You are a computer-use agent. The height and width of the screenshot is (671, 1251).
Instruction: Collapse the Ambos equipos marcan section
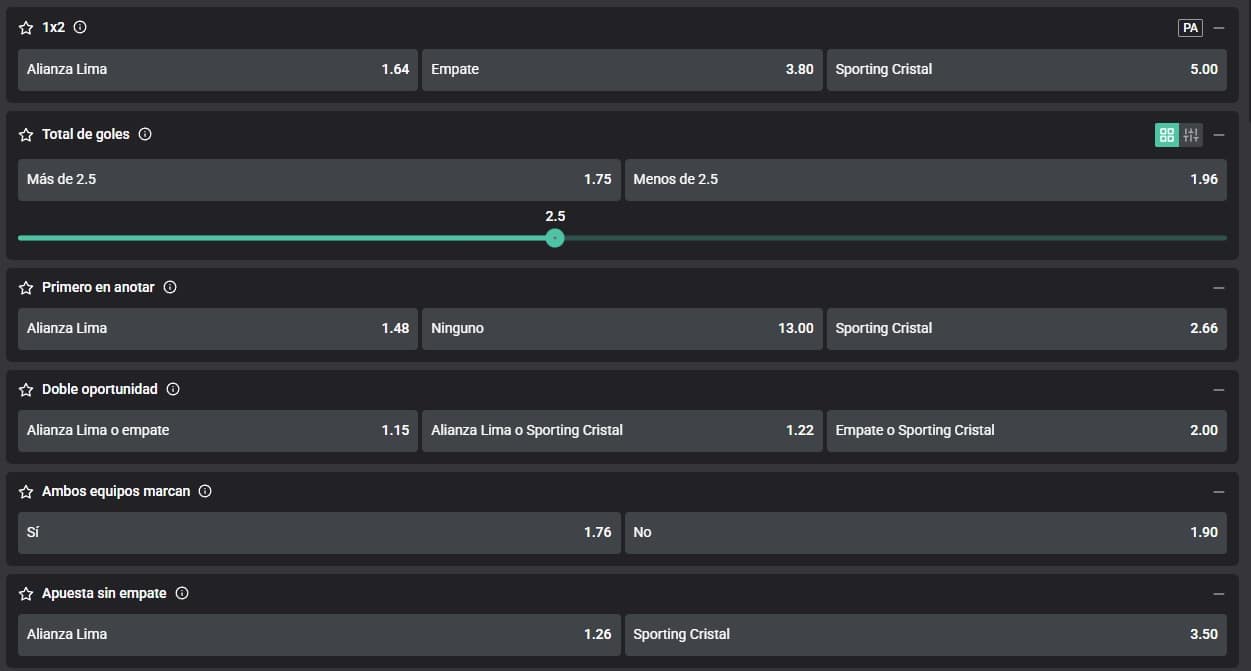point(1218,491)
